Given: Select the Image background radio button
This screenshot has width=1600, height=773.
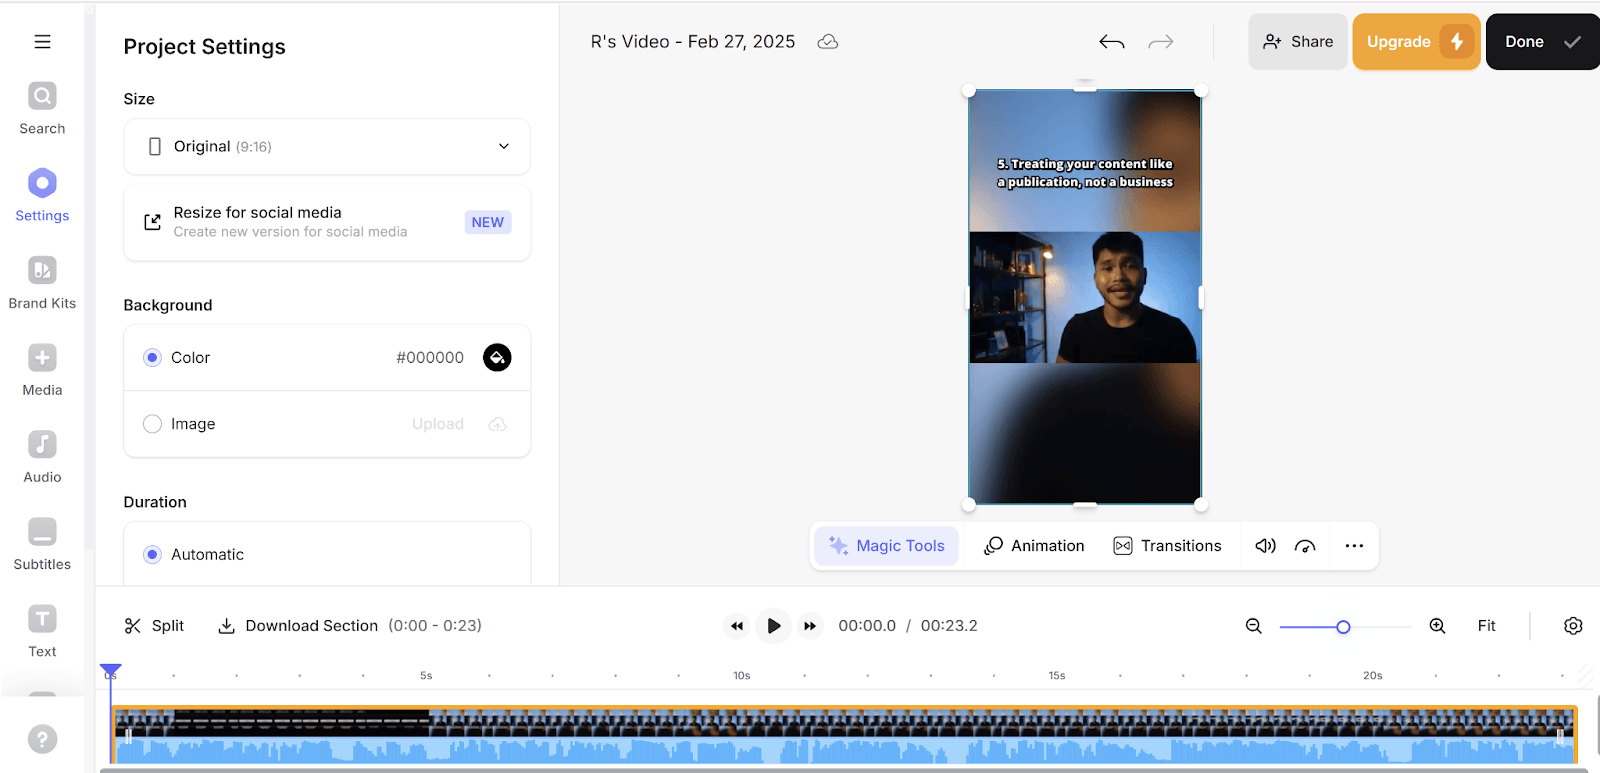Looking at the screenshot, I should click(x=152, y=424).
